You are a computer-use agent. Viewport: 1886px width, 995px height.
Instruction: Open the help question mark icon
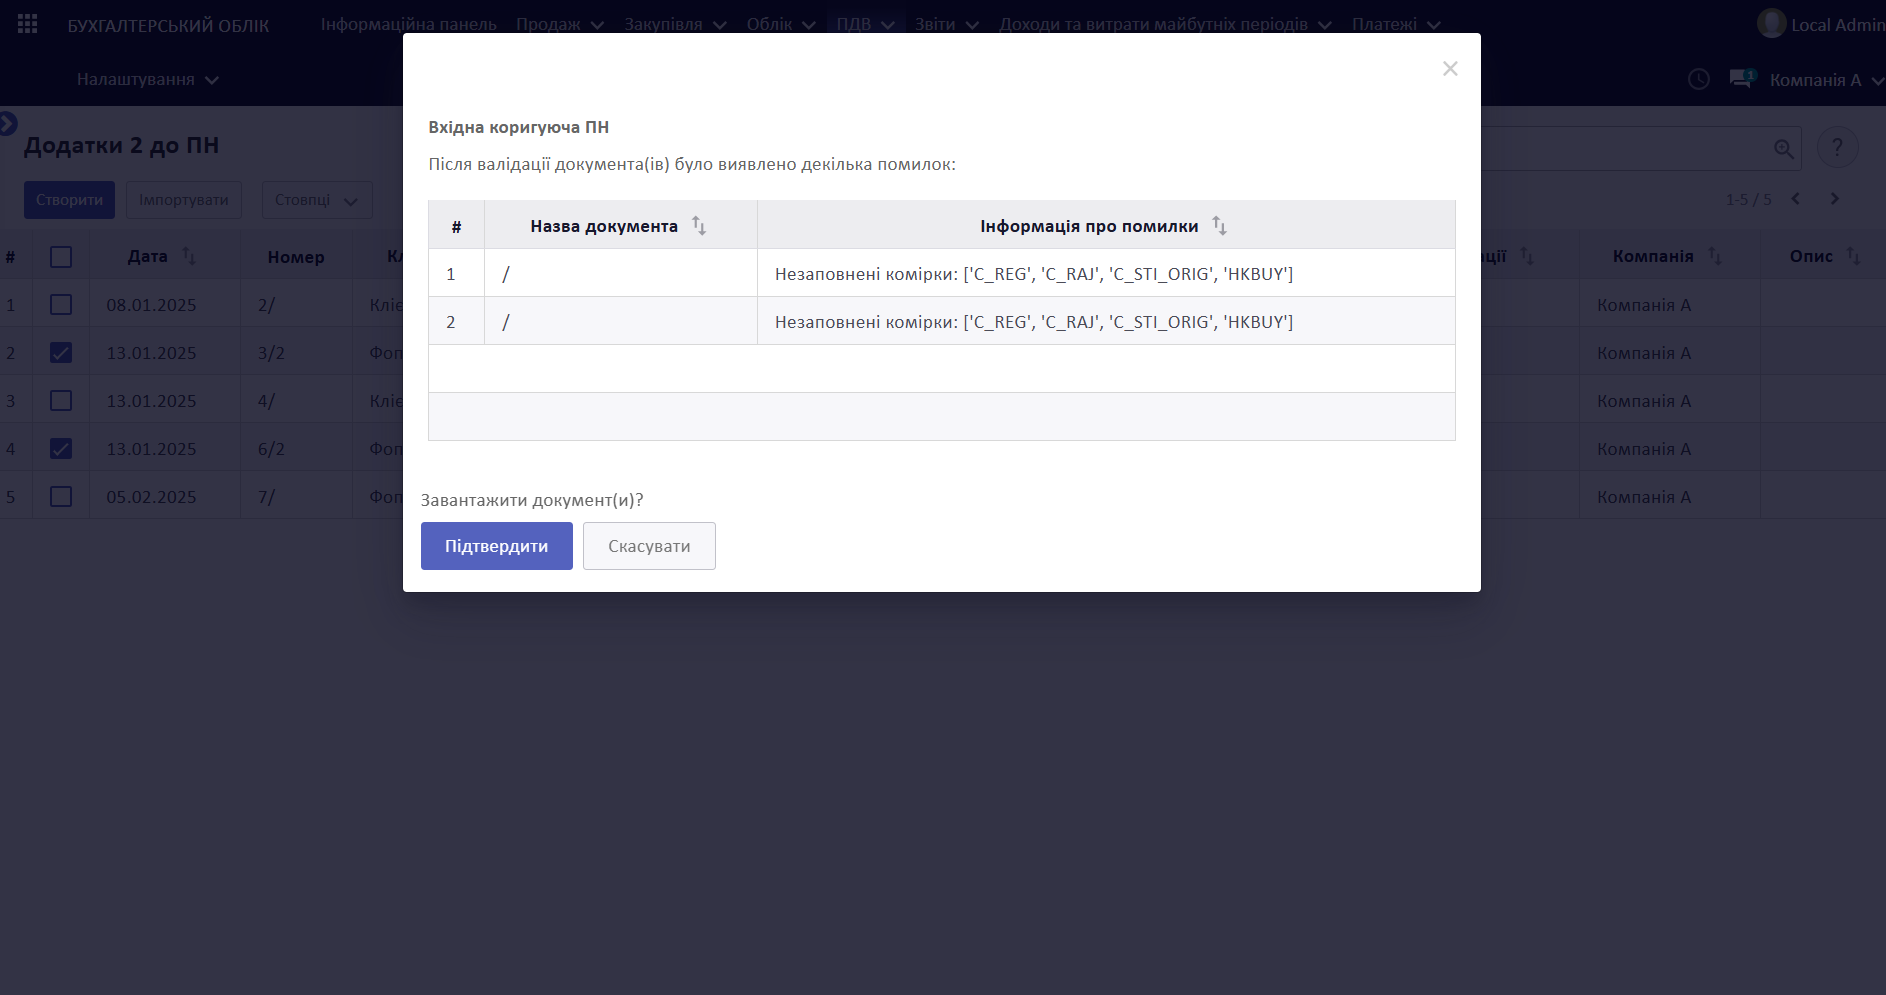pos(1837,147)
